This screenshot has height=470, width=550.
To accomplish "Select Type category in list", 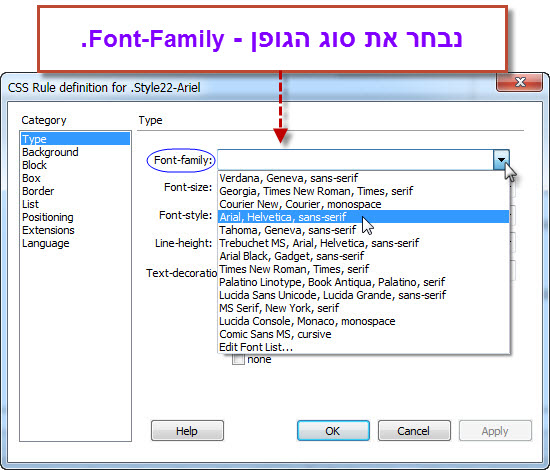I will click(75, 139).
